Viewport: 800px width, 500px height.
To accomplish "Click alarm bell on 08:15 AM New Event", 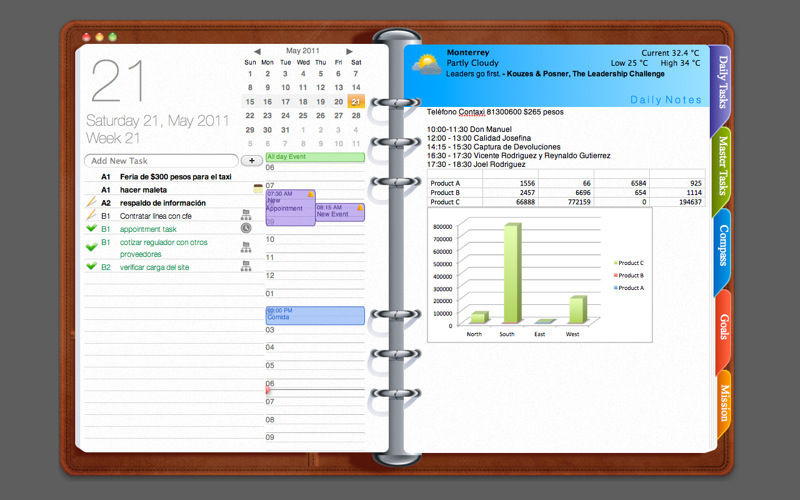I will [x=360, y=208].
